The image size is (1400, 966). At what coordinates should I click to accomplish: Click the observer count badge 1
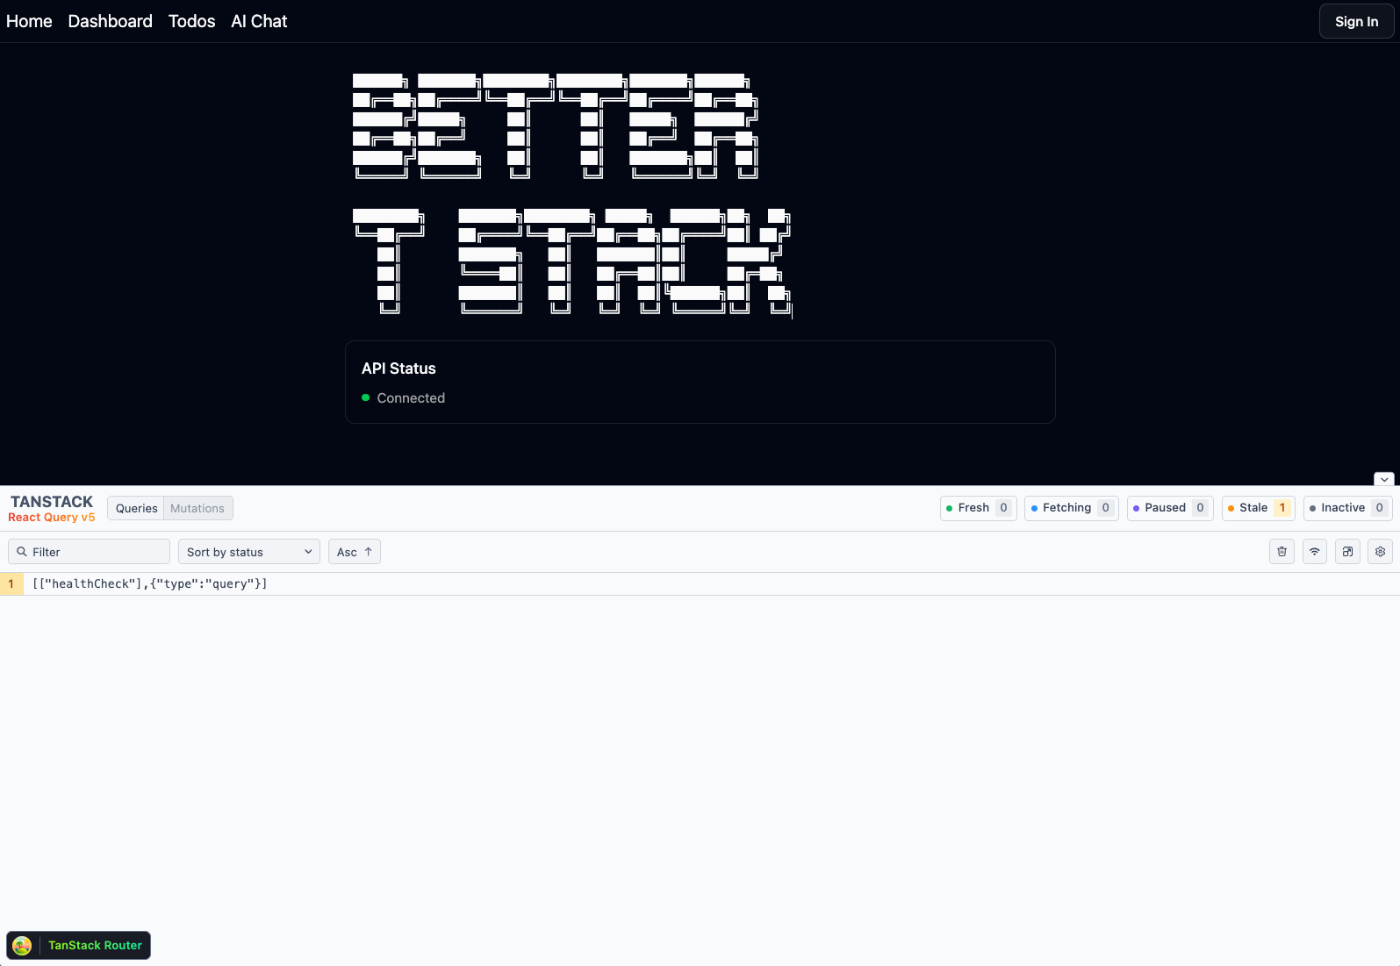pyautogui.click(x=11, y=584)
